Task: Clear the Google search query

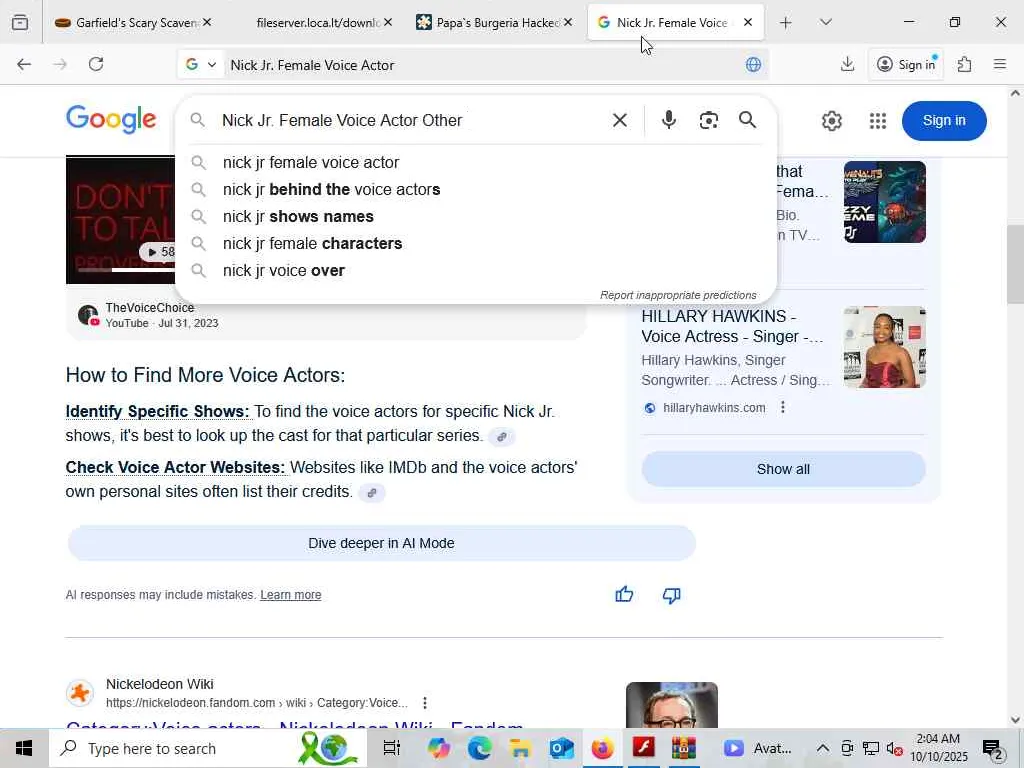Action: [620, 120]
